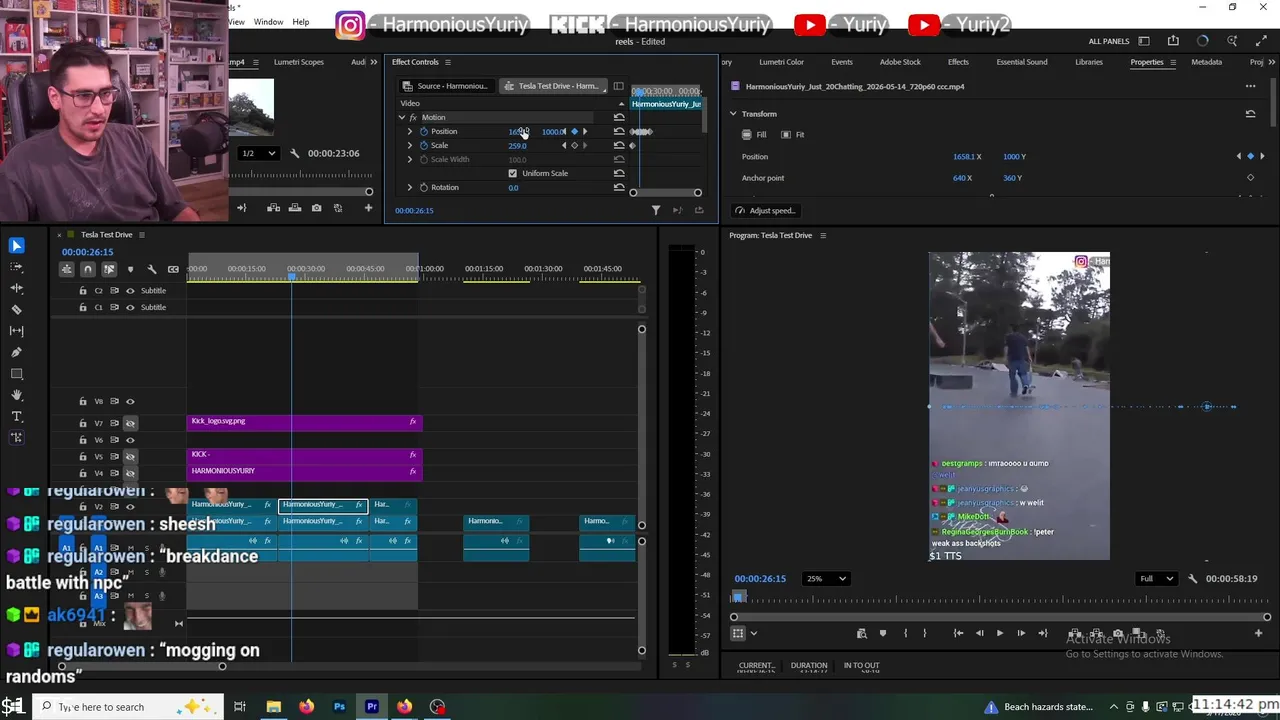Open the Essential Sound tab
The image size is (1280, 720).
tap(1022, 62)
